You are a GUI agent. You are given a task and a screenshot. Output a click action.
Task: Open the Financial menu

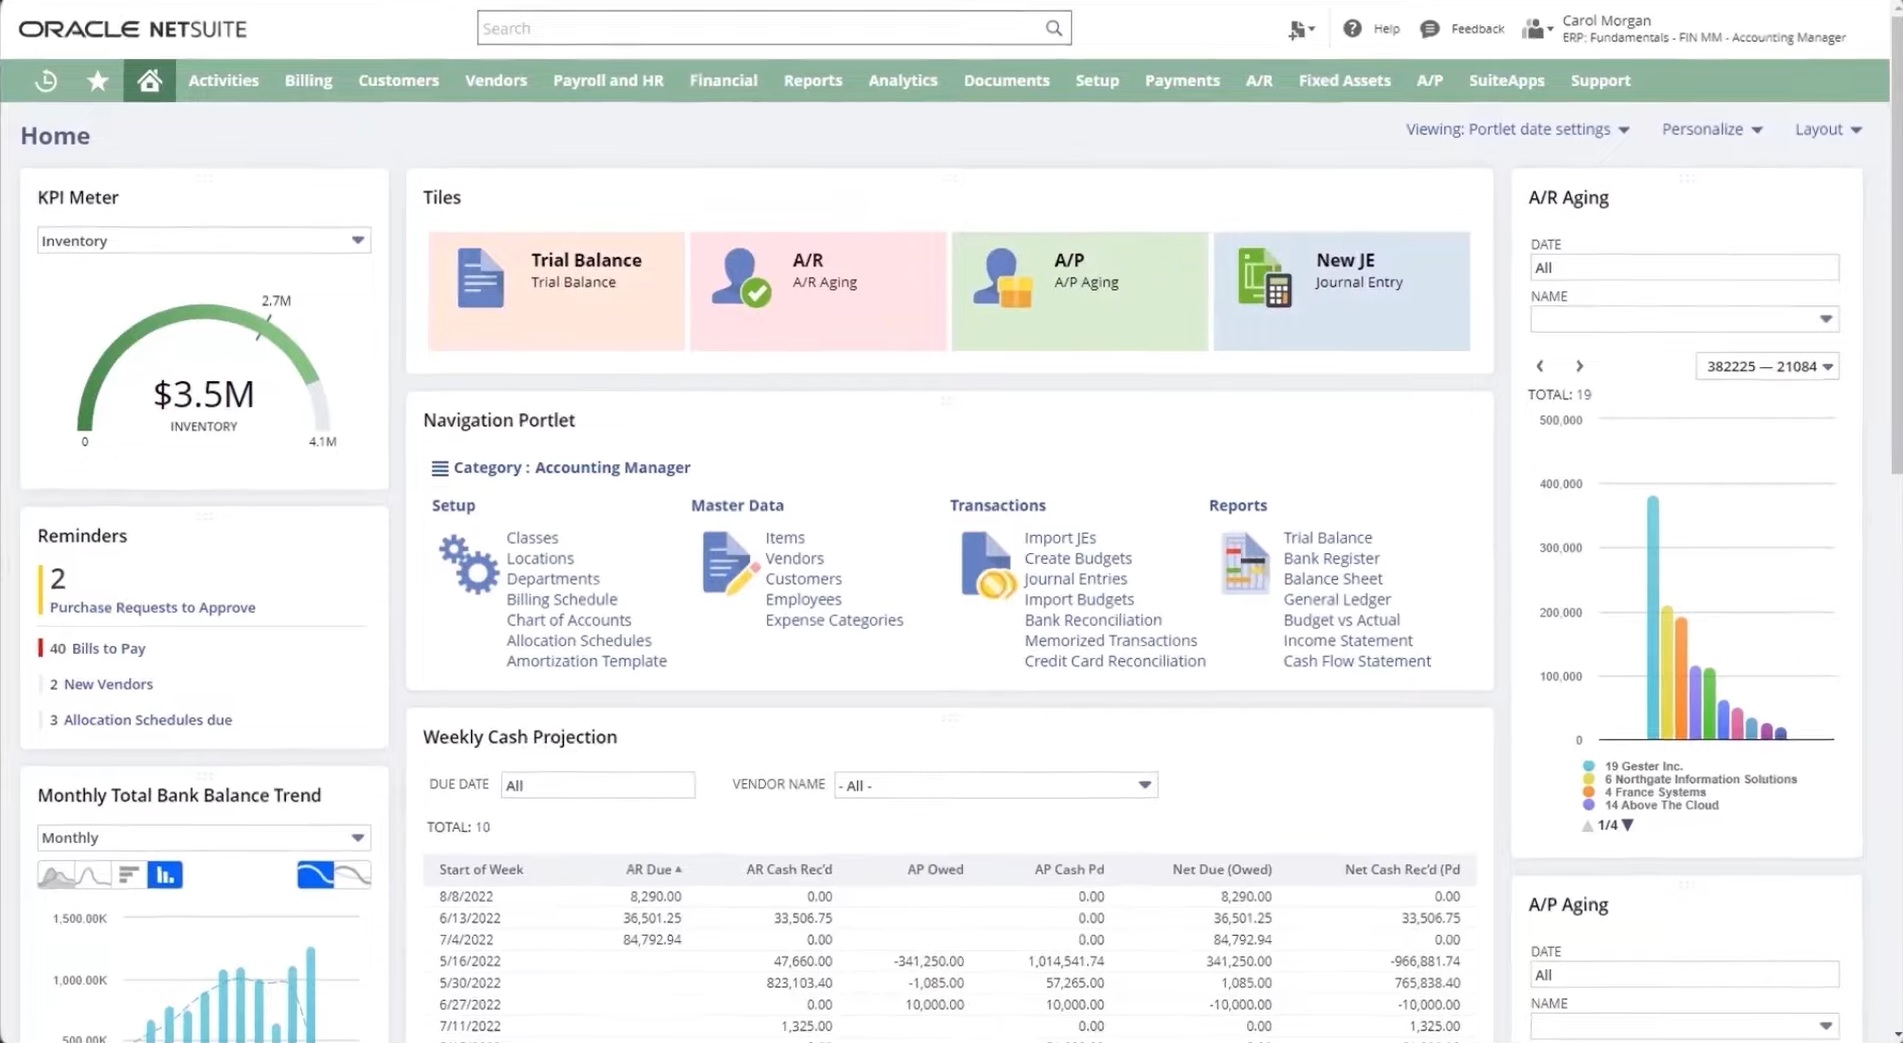tap(723, 81)
